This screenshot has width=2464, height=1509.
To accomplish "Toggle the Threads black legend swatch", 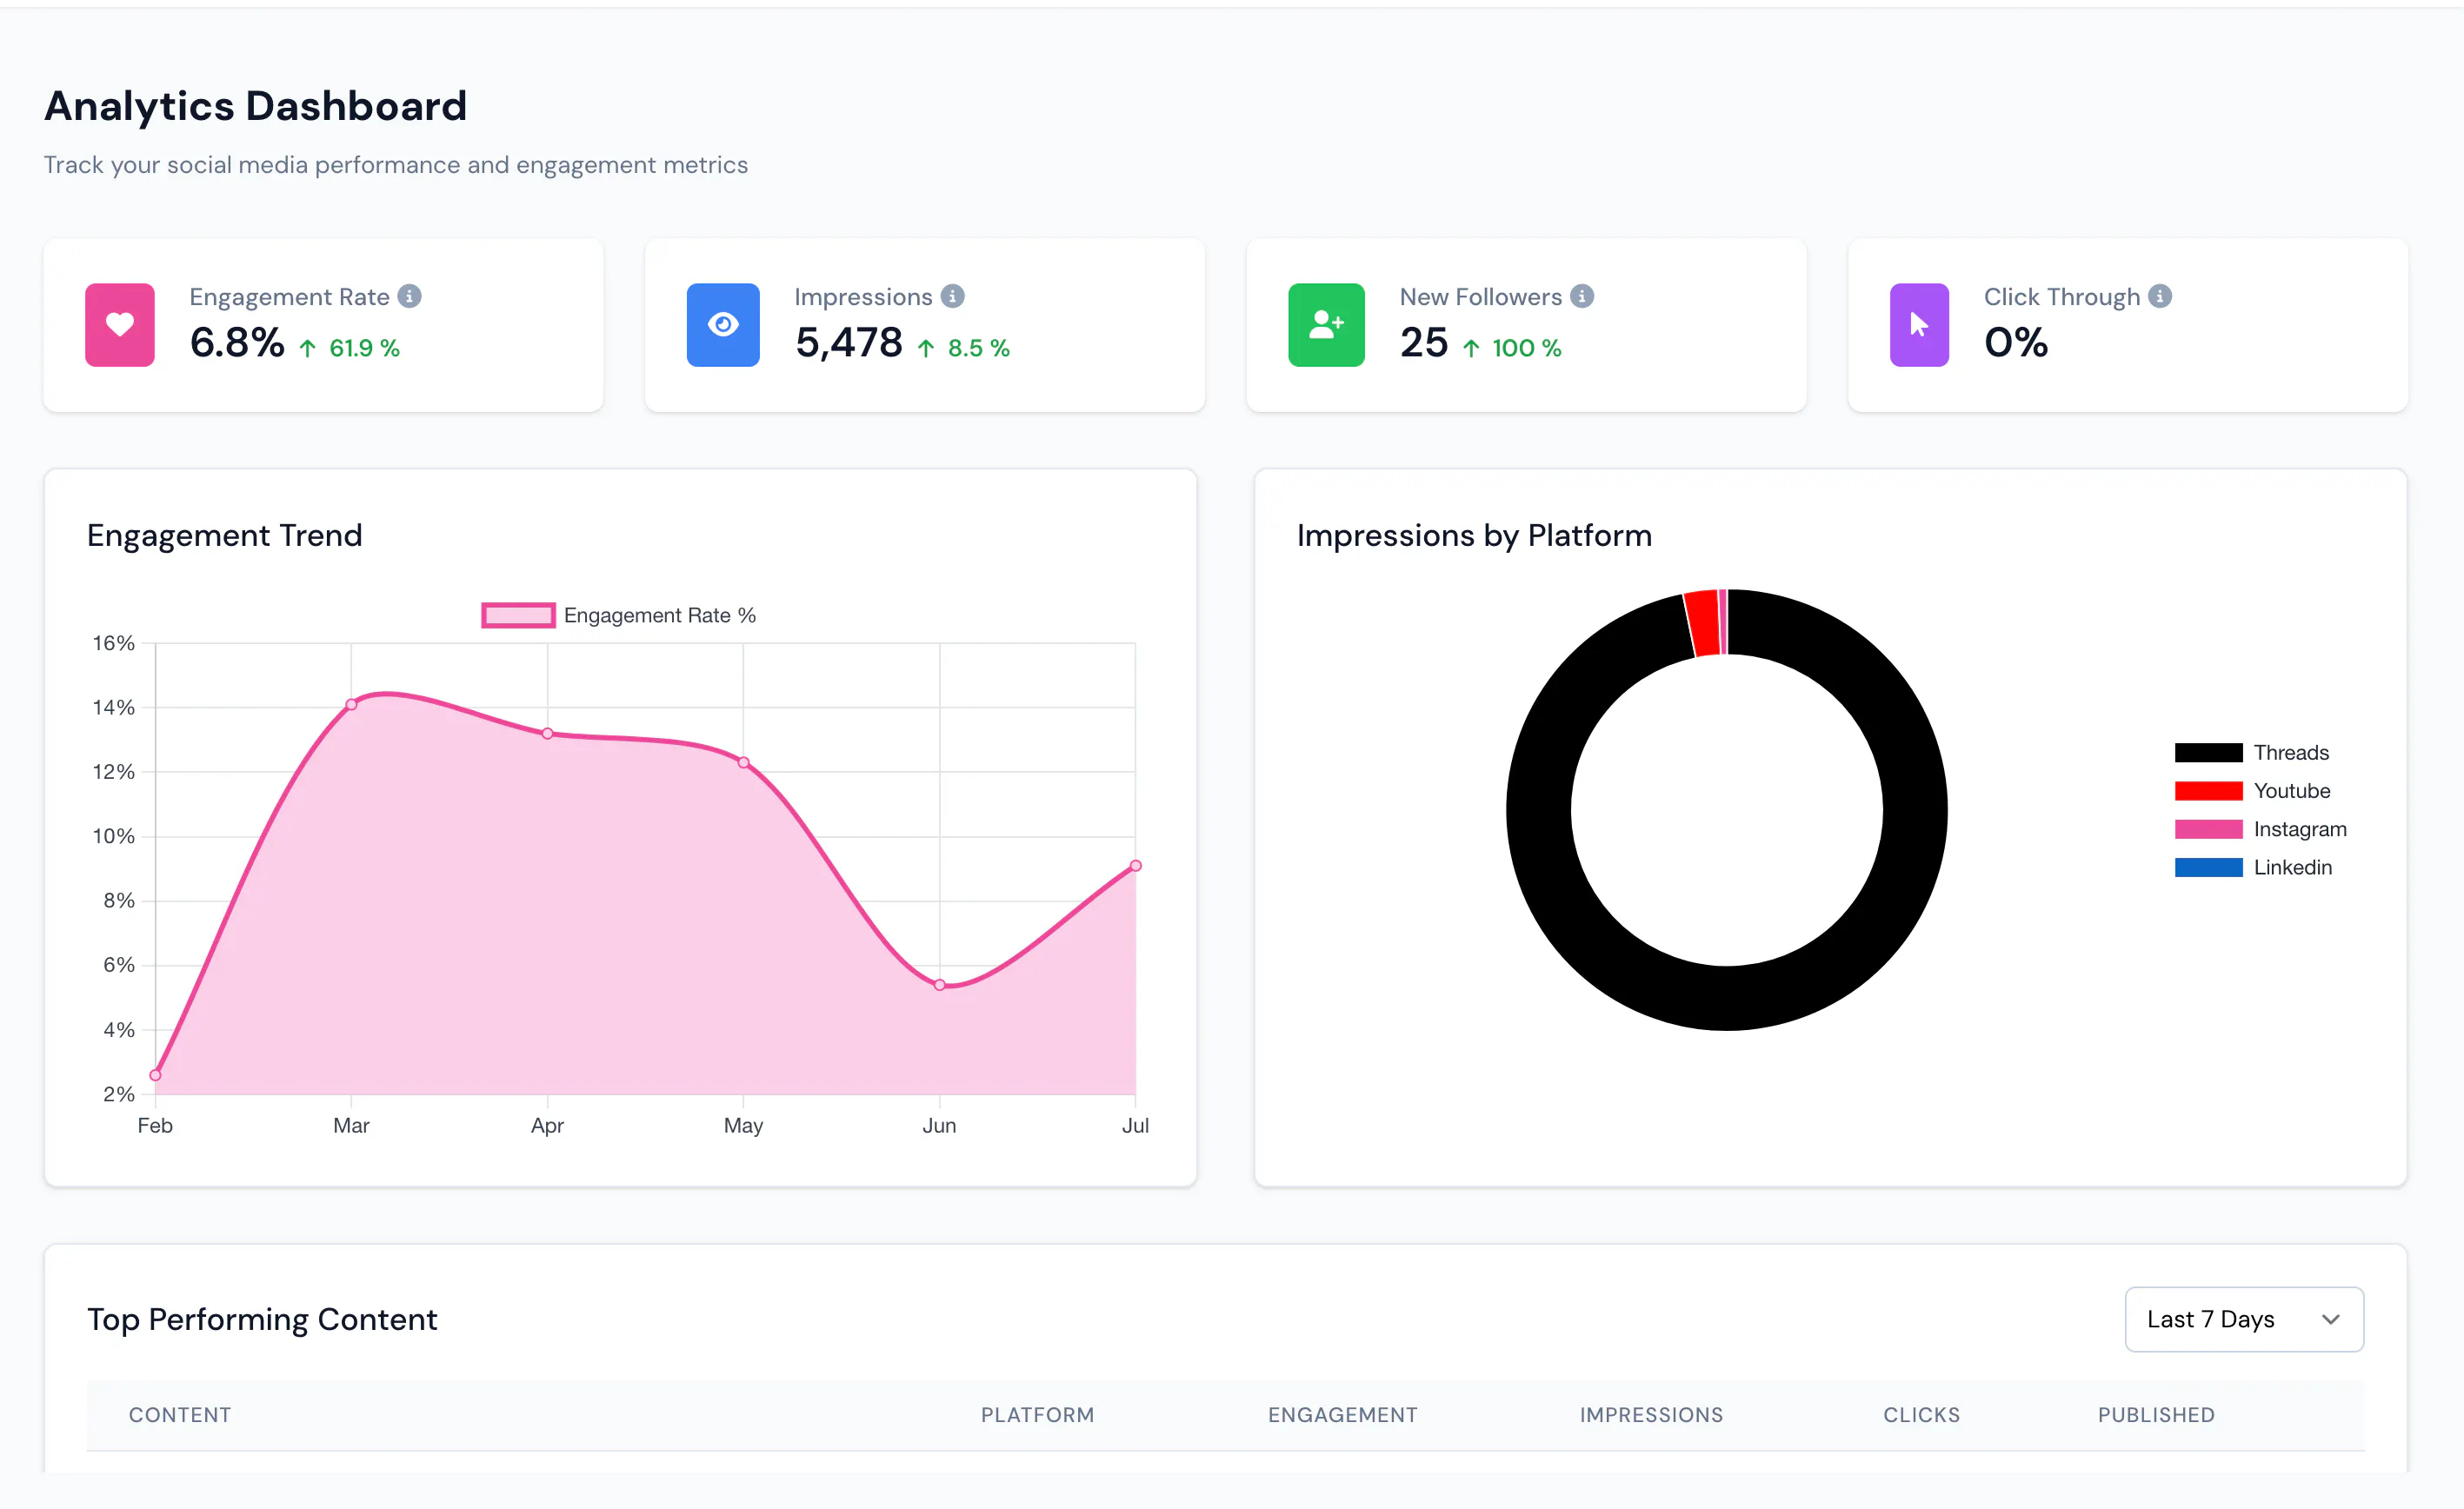I will pos(2208,753).
